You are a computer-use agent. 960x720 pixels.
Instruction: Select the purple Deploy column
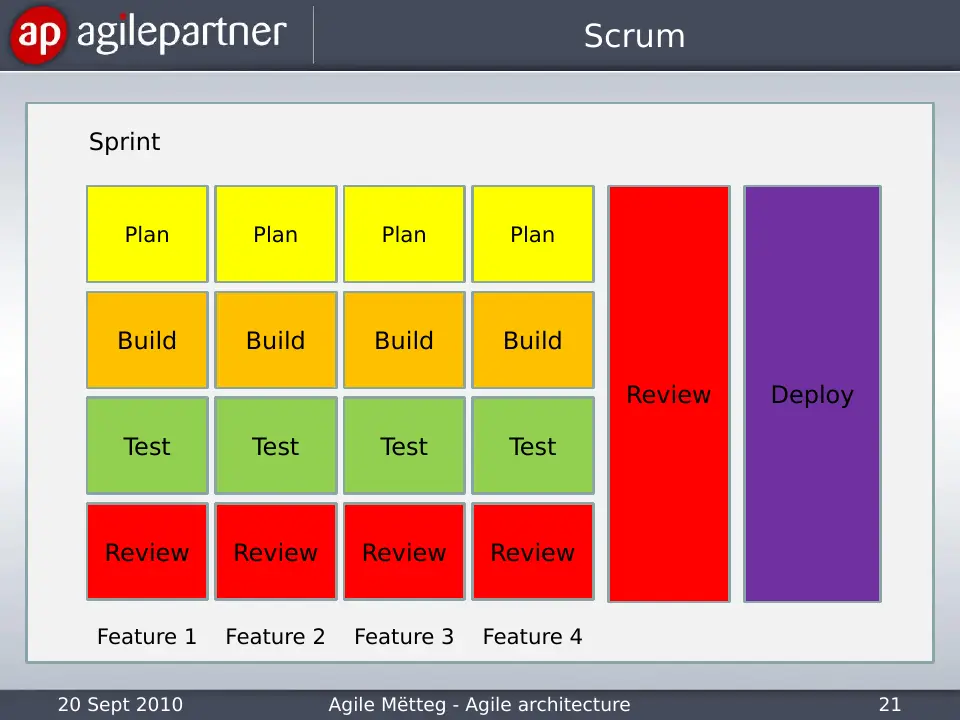pyautogui.click(x=812, y=394)
